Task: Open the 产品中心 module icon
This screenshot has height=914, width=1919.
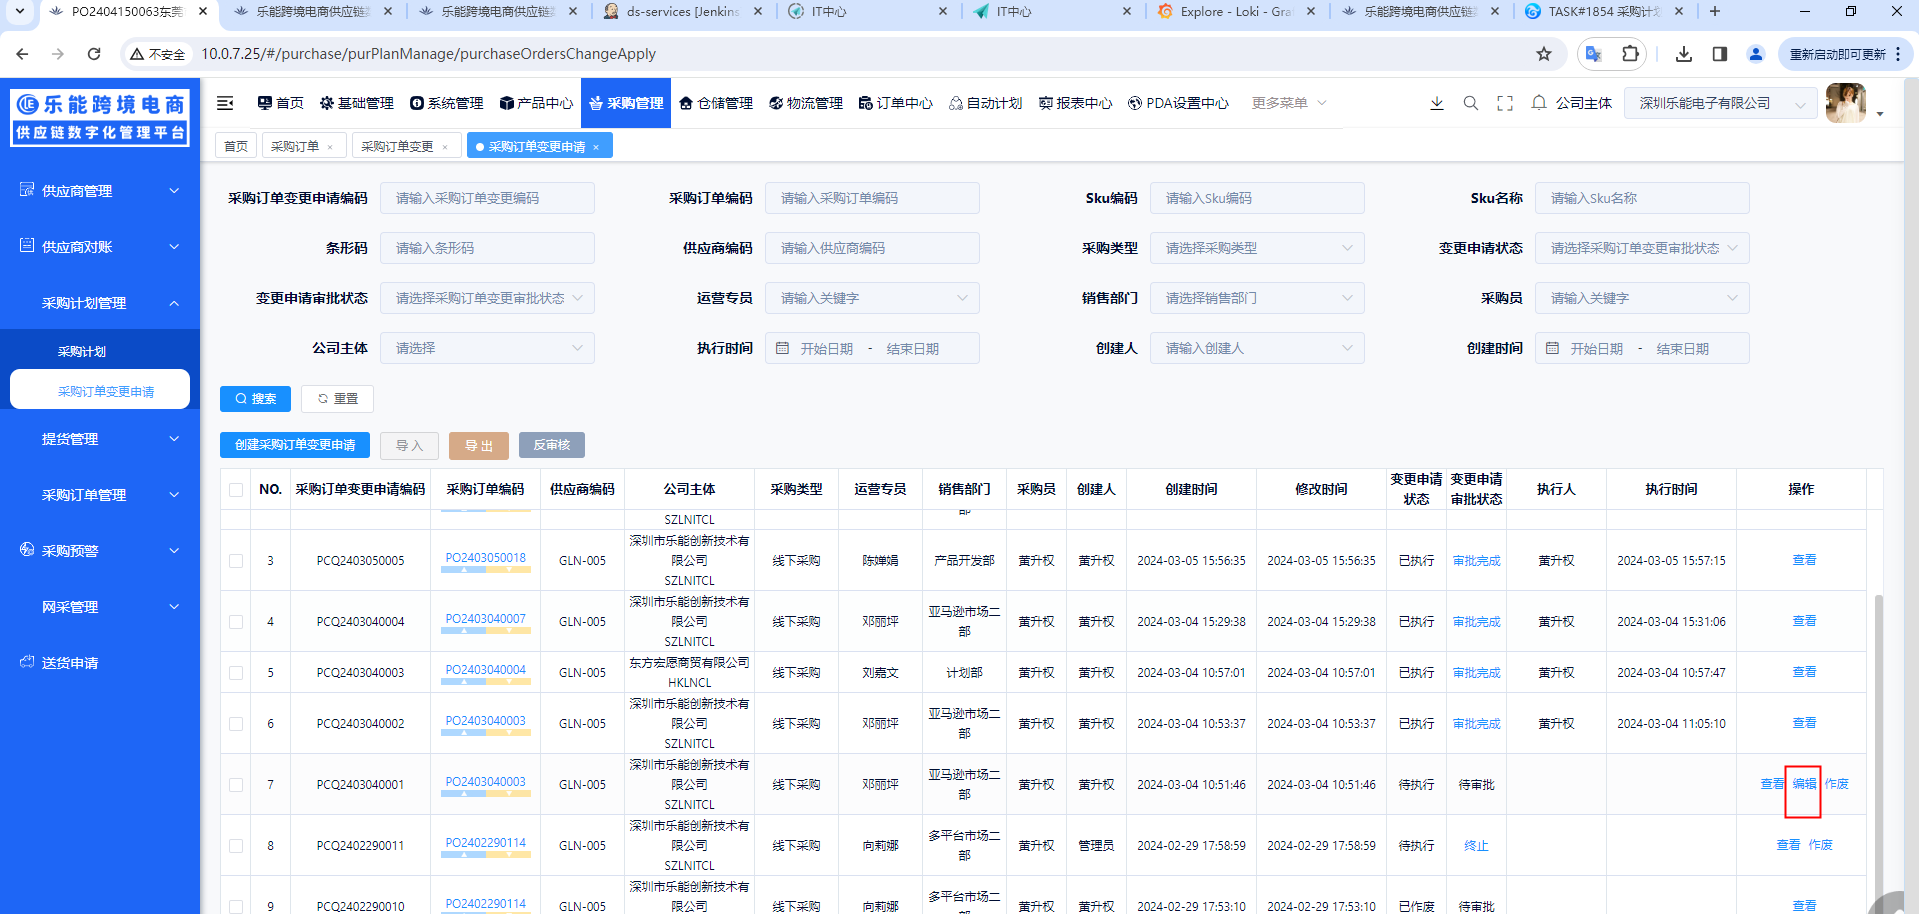Action: click(508, 102)
